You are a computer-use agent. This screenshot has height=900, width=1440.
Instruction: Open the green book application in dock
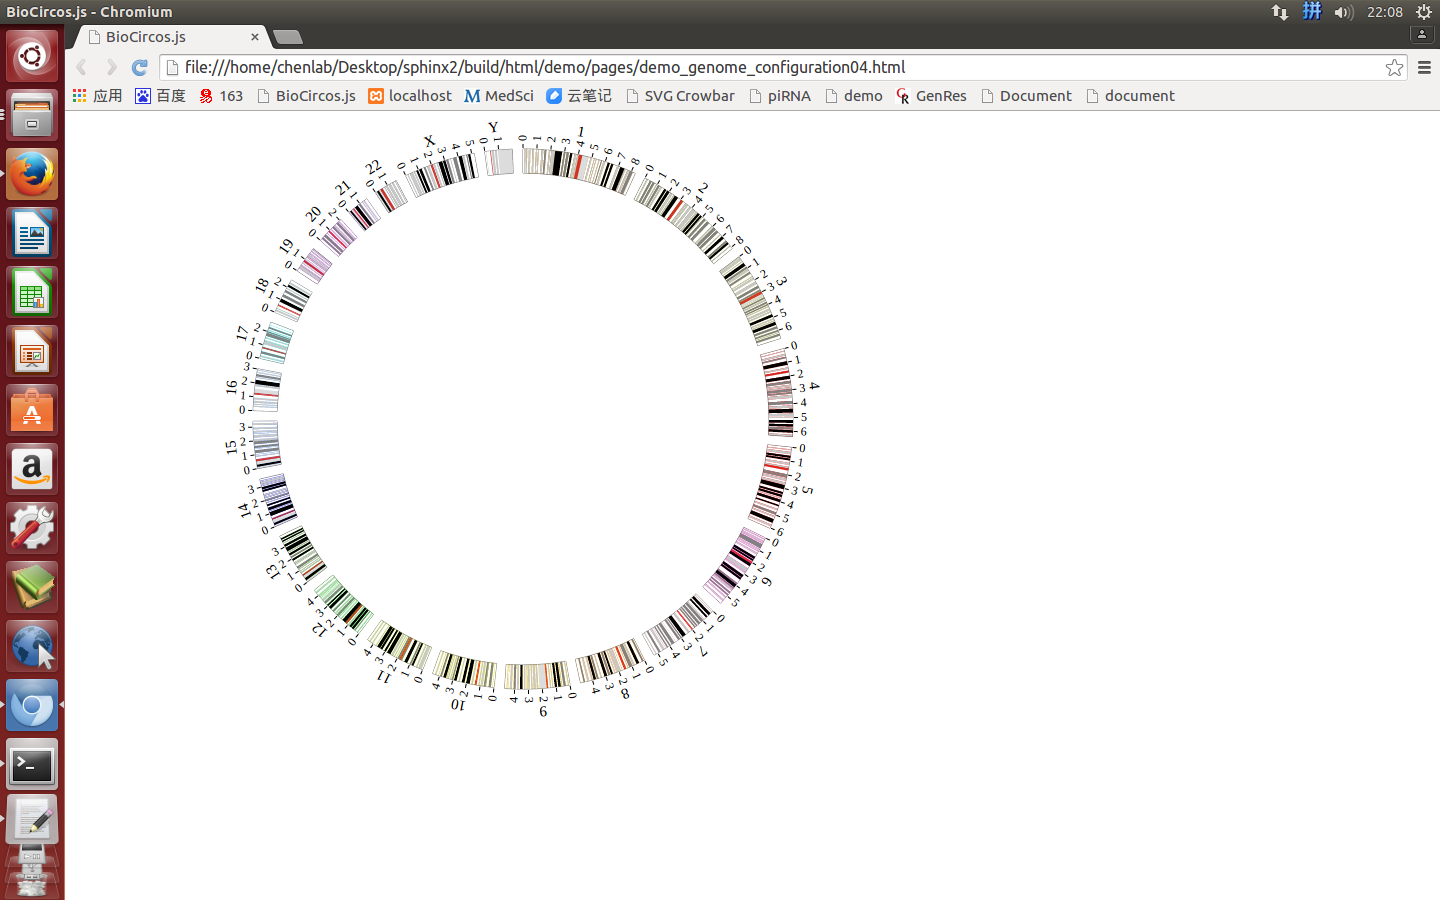(32, 587)
